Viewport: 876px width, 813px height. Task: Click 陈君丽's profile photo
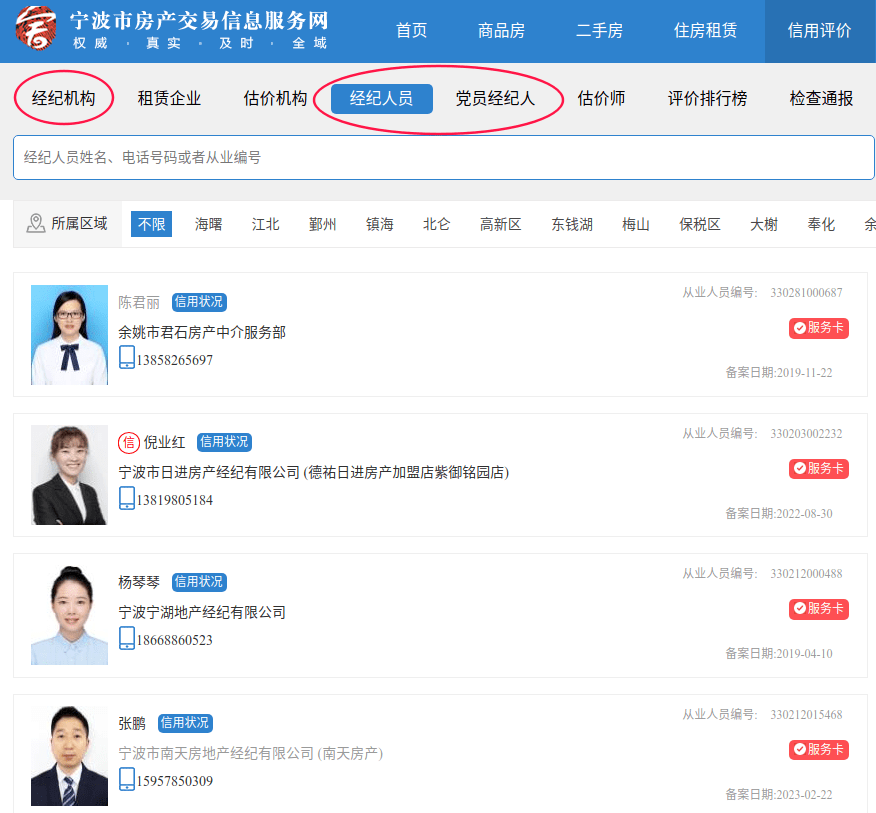tap(68, 335)
